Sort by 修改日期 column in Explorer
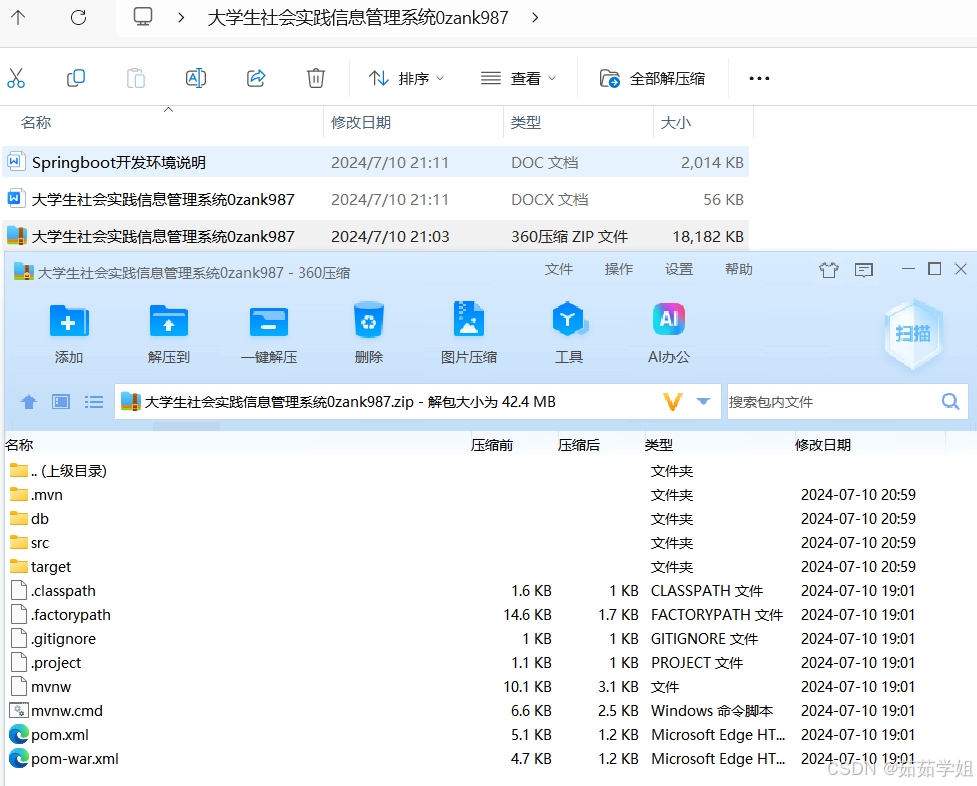This screenshot has height=786, width=977. pos(361,123)
